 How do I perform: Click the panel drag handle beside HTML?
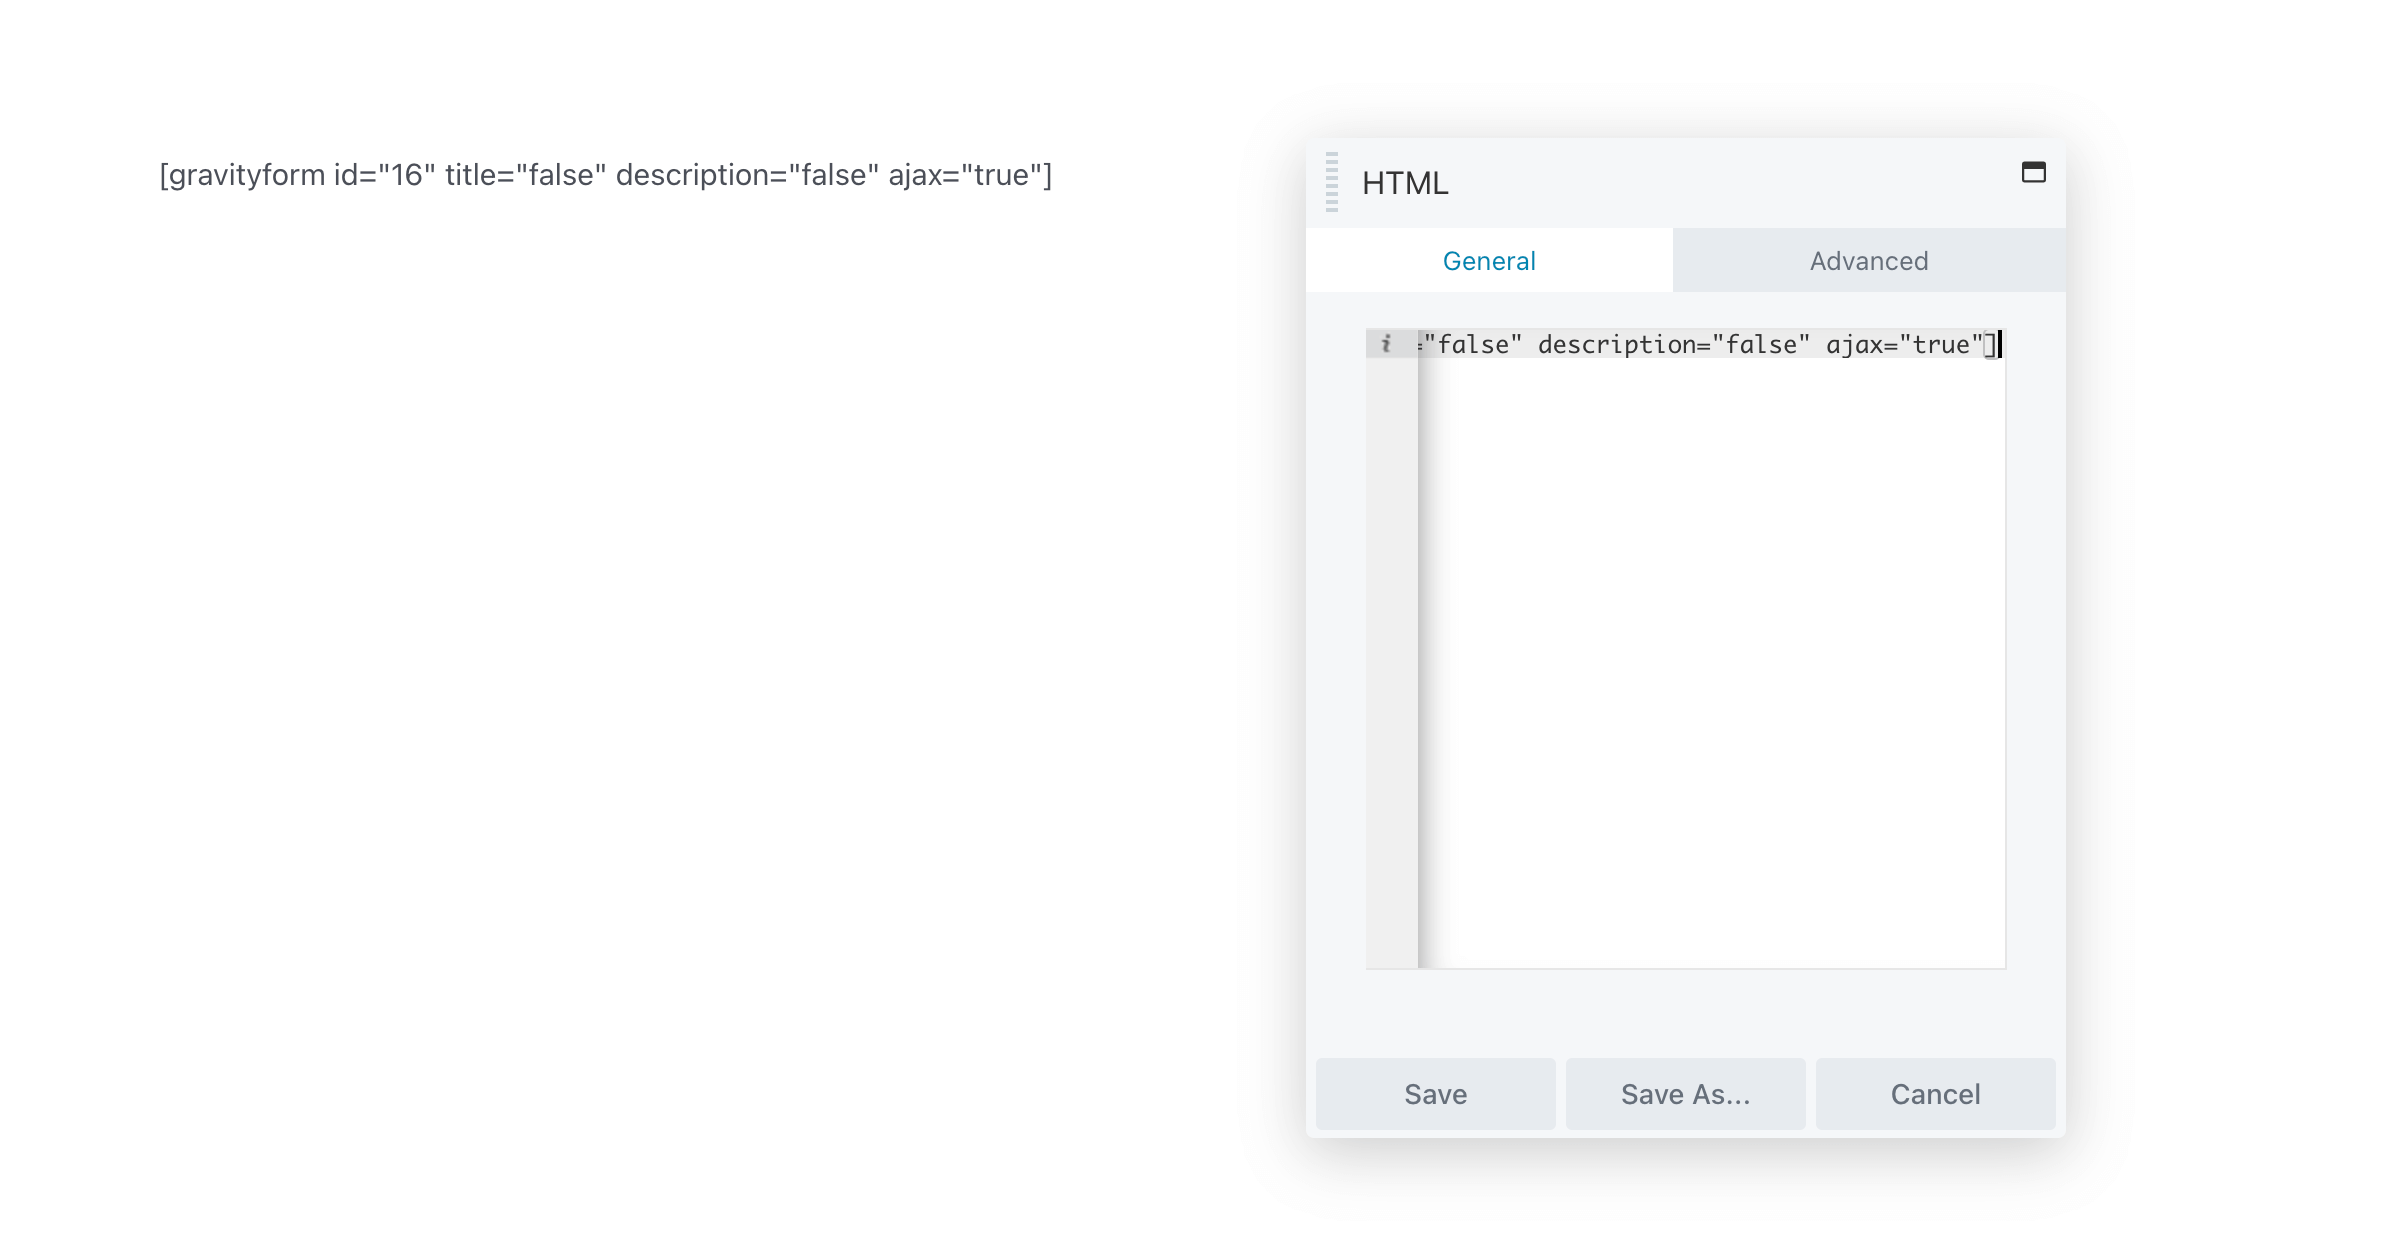[x=1331, y=182]
